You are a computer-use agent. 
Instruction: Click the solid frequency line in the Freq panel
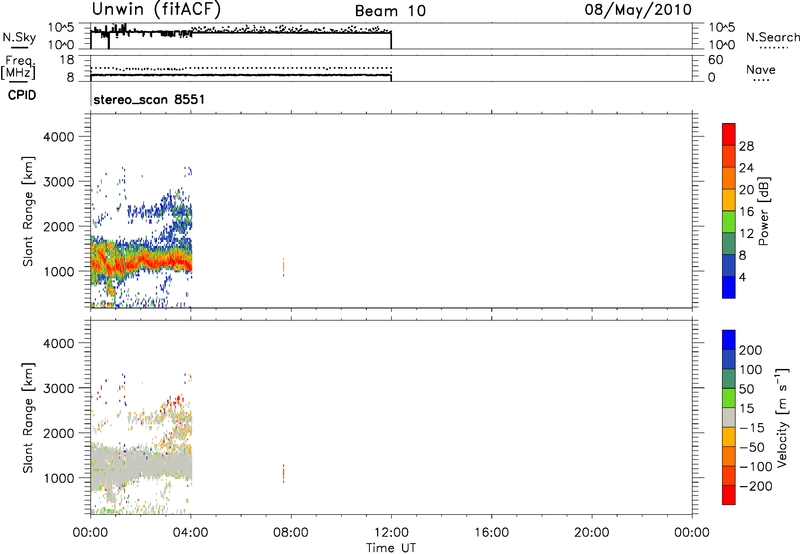click(241, 75)
